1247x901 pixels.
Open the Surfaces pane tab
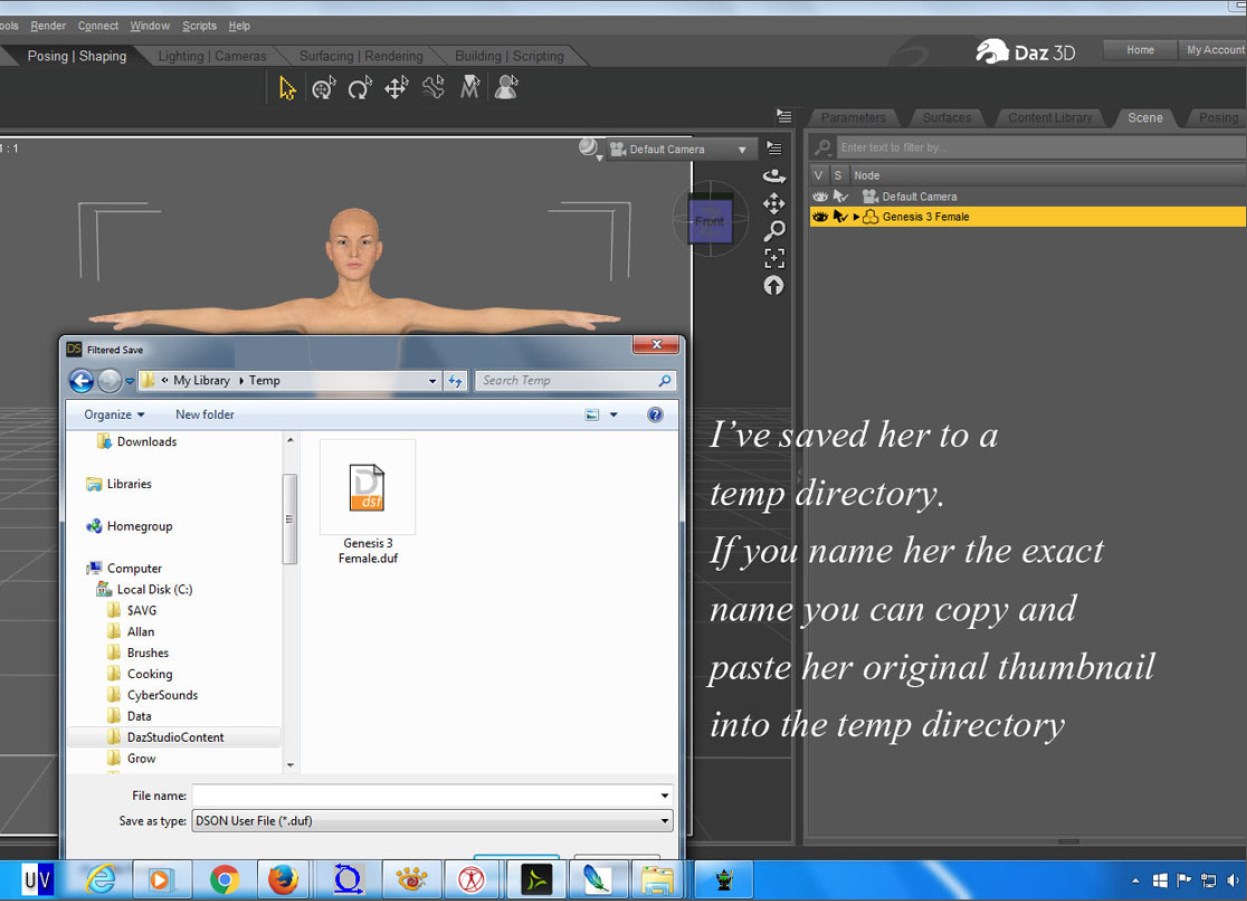(946, 118)
